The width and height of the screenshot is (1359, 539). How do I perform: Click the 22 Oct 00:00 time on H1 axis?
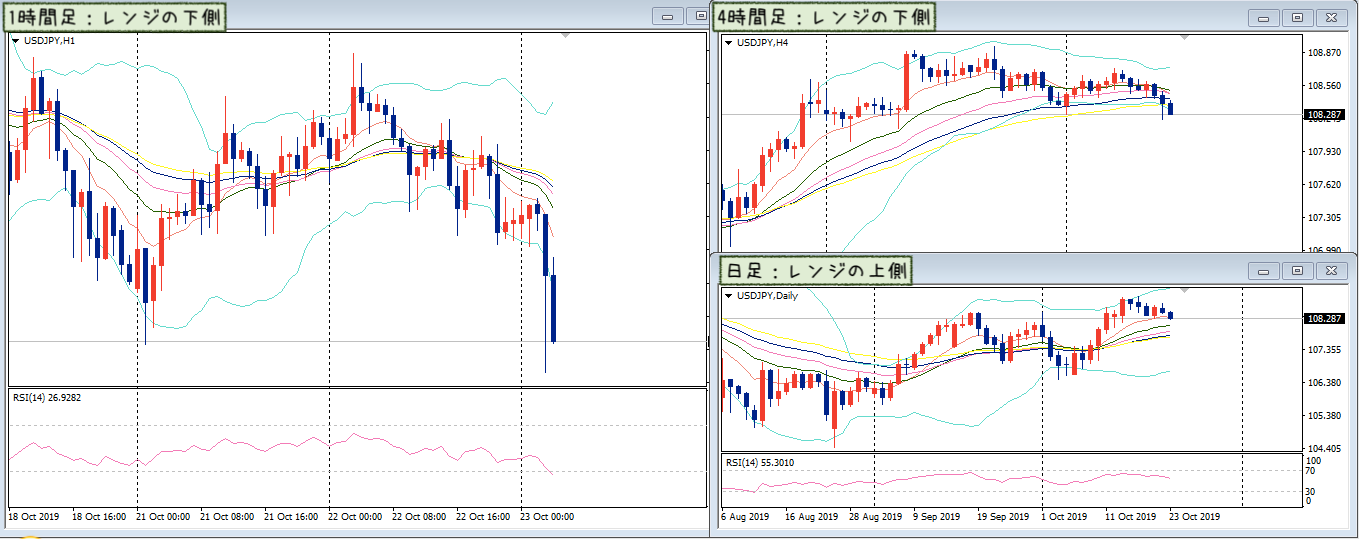point(353,517)
